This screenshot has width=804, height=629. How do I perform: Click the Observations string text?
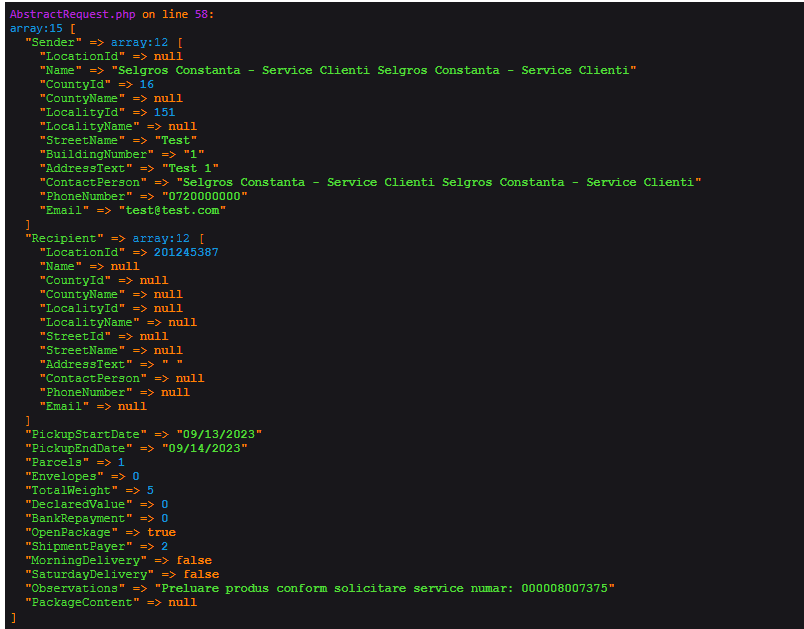(395, 588)
